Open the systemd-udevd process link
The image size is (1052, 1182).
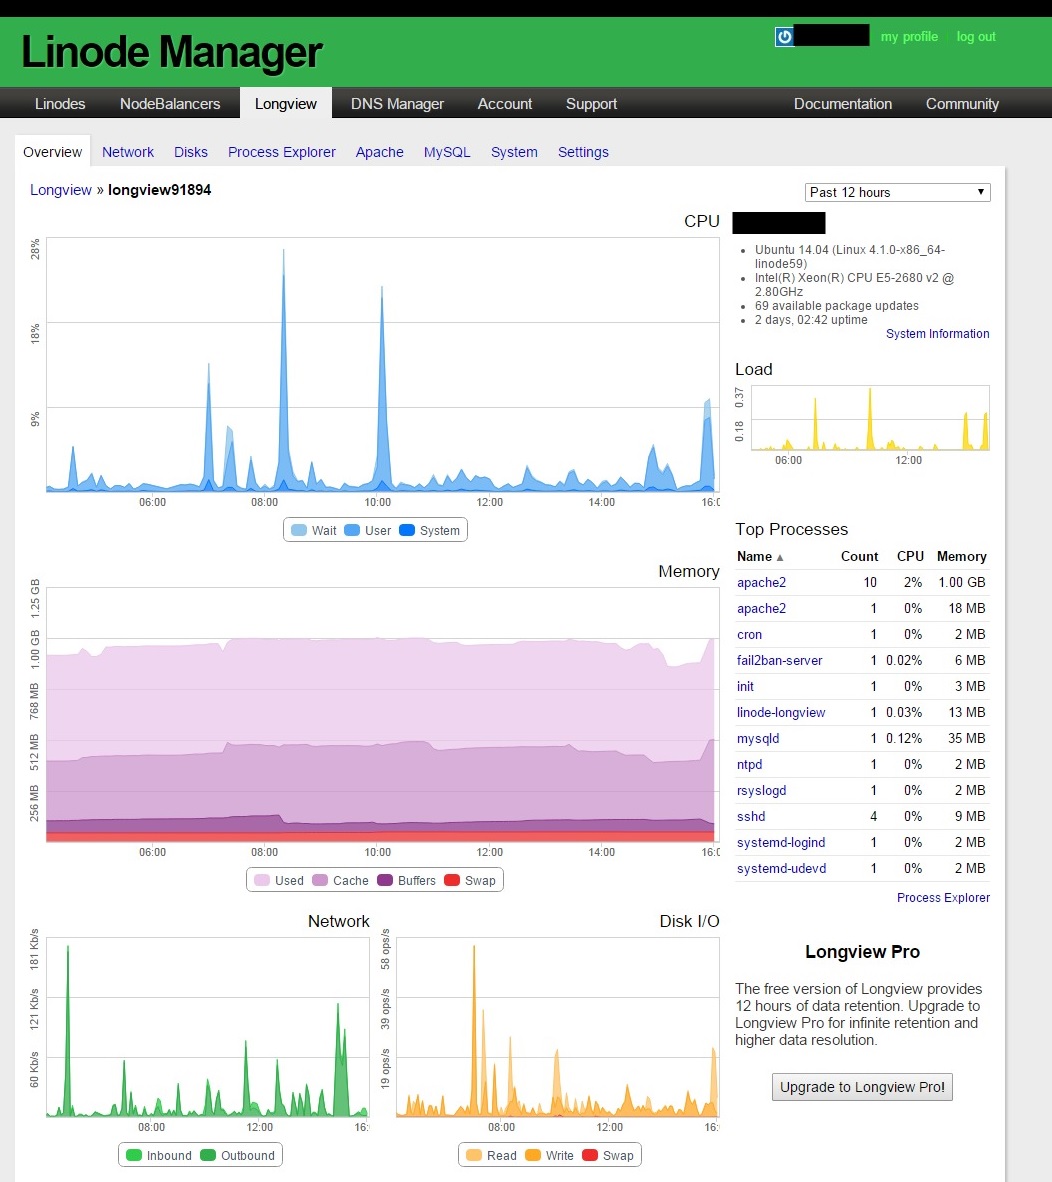(781, 868)
